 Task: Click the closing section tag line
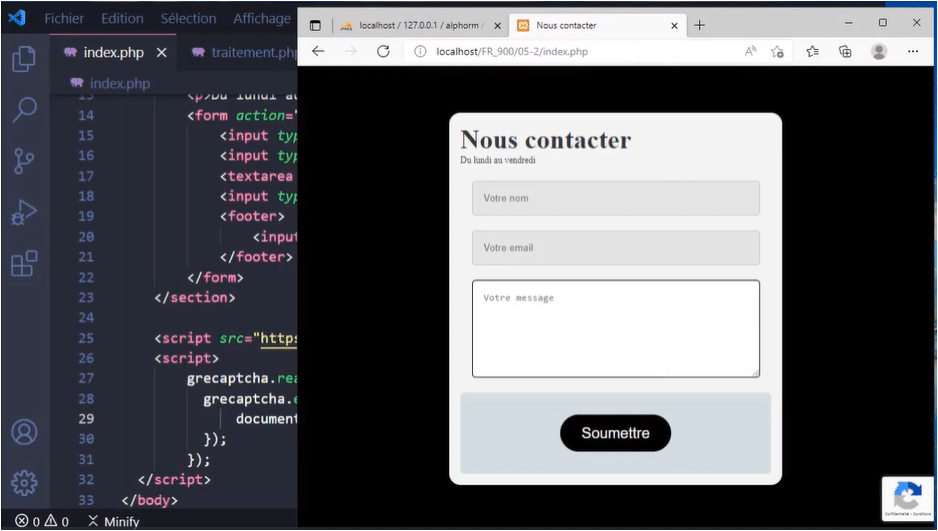tap(194, 298)
